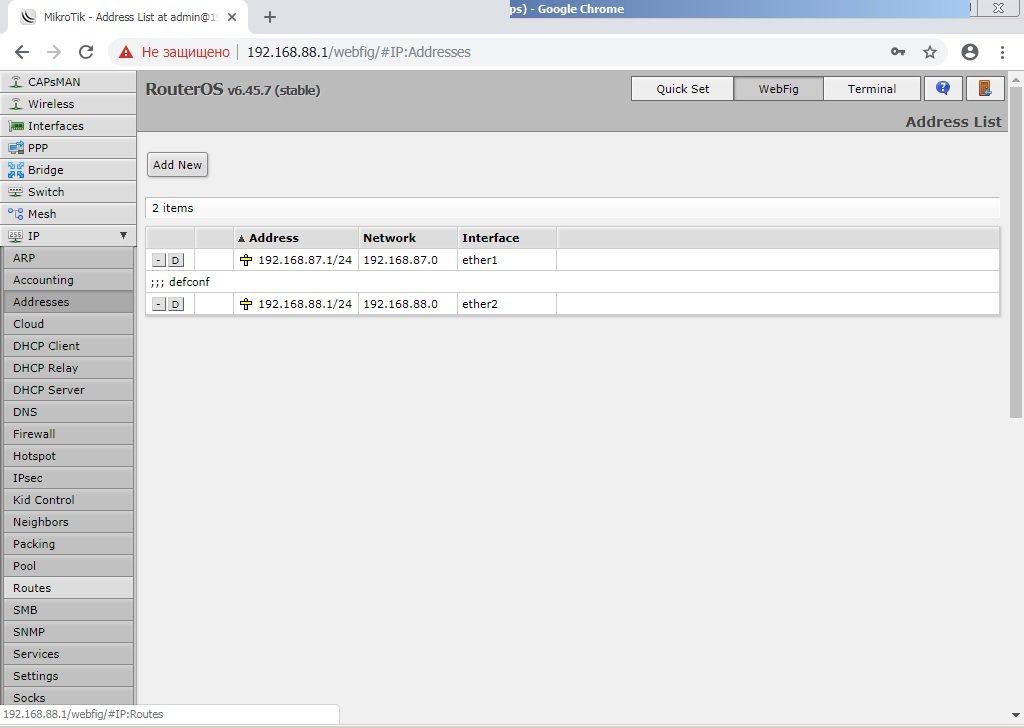
Task: Sort by the Network column header
Action: coord(408,238)
